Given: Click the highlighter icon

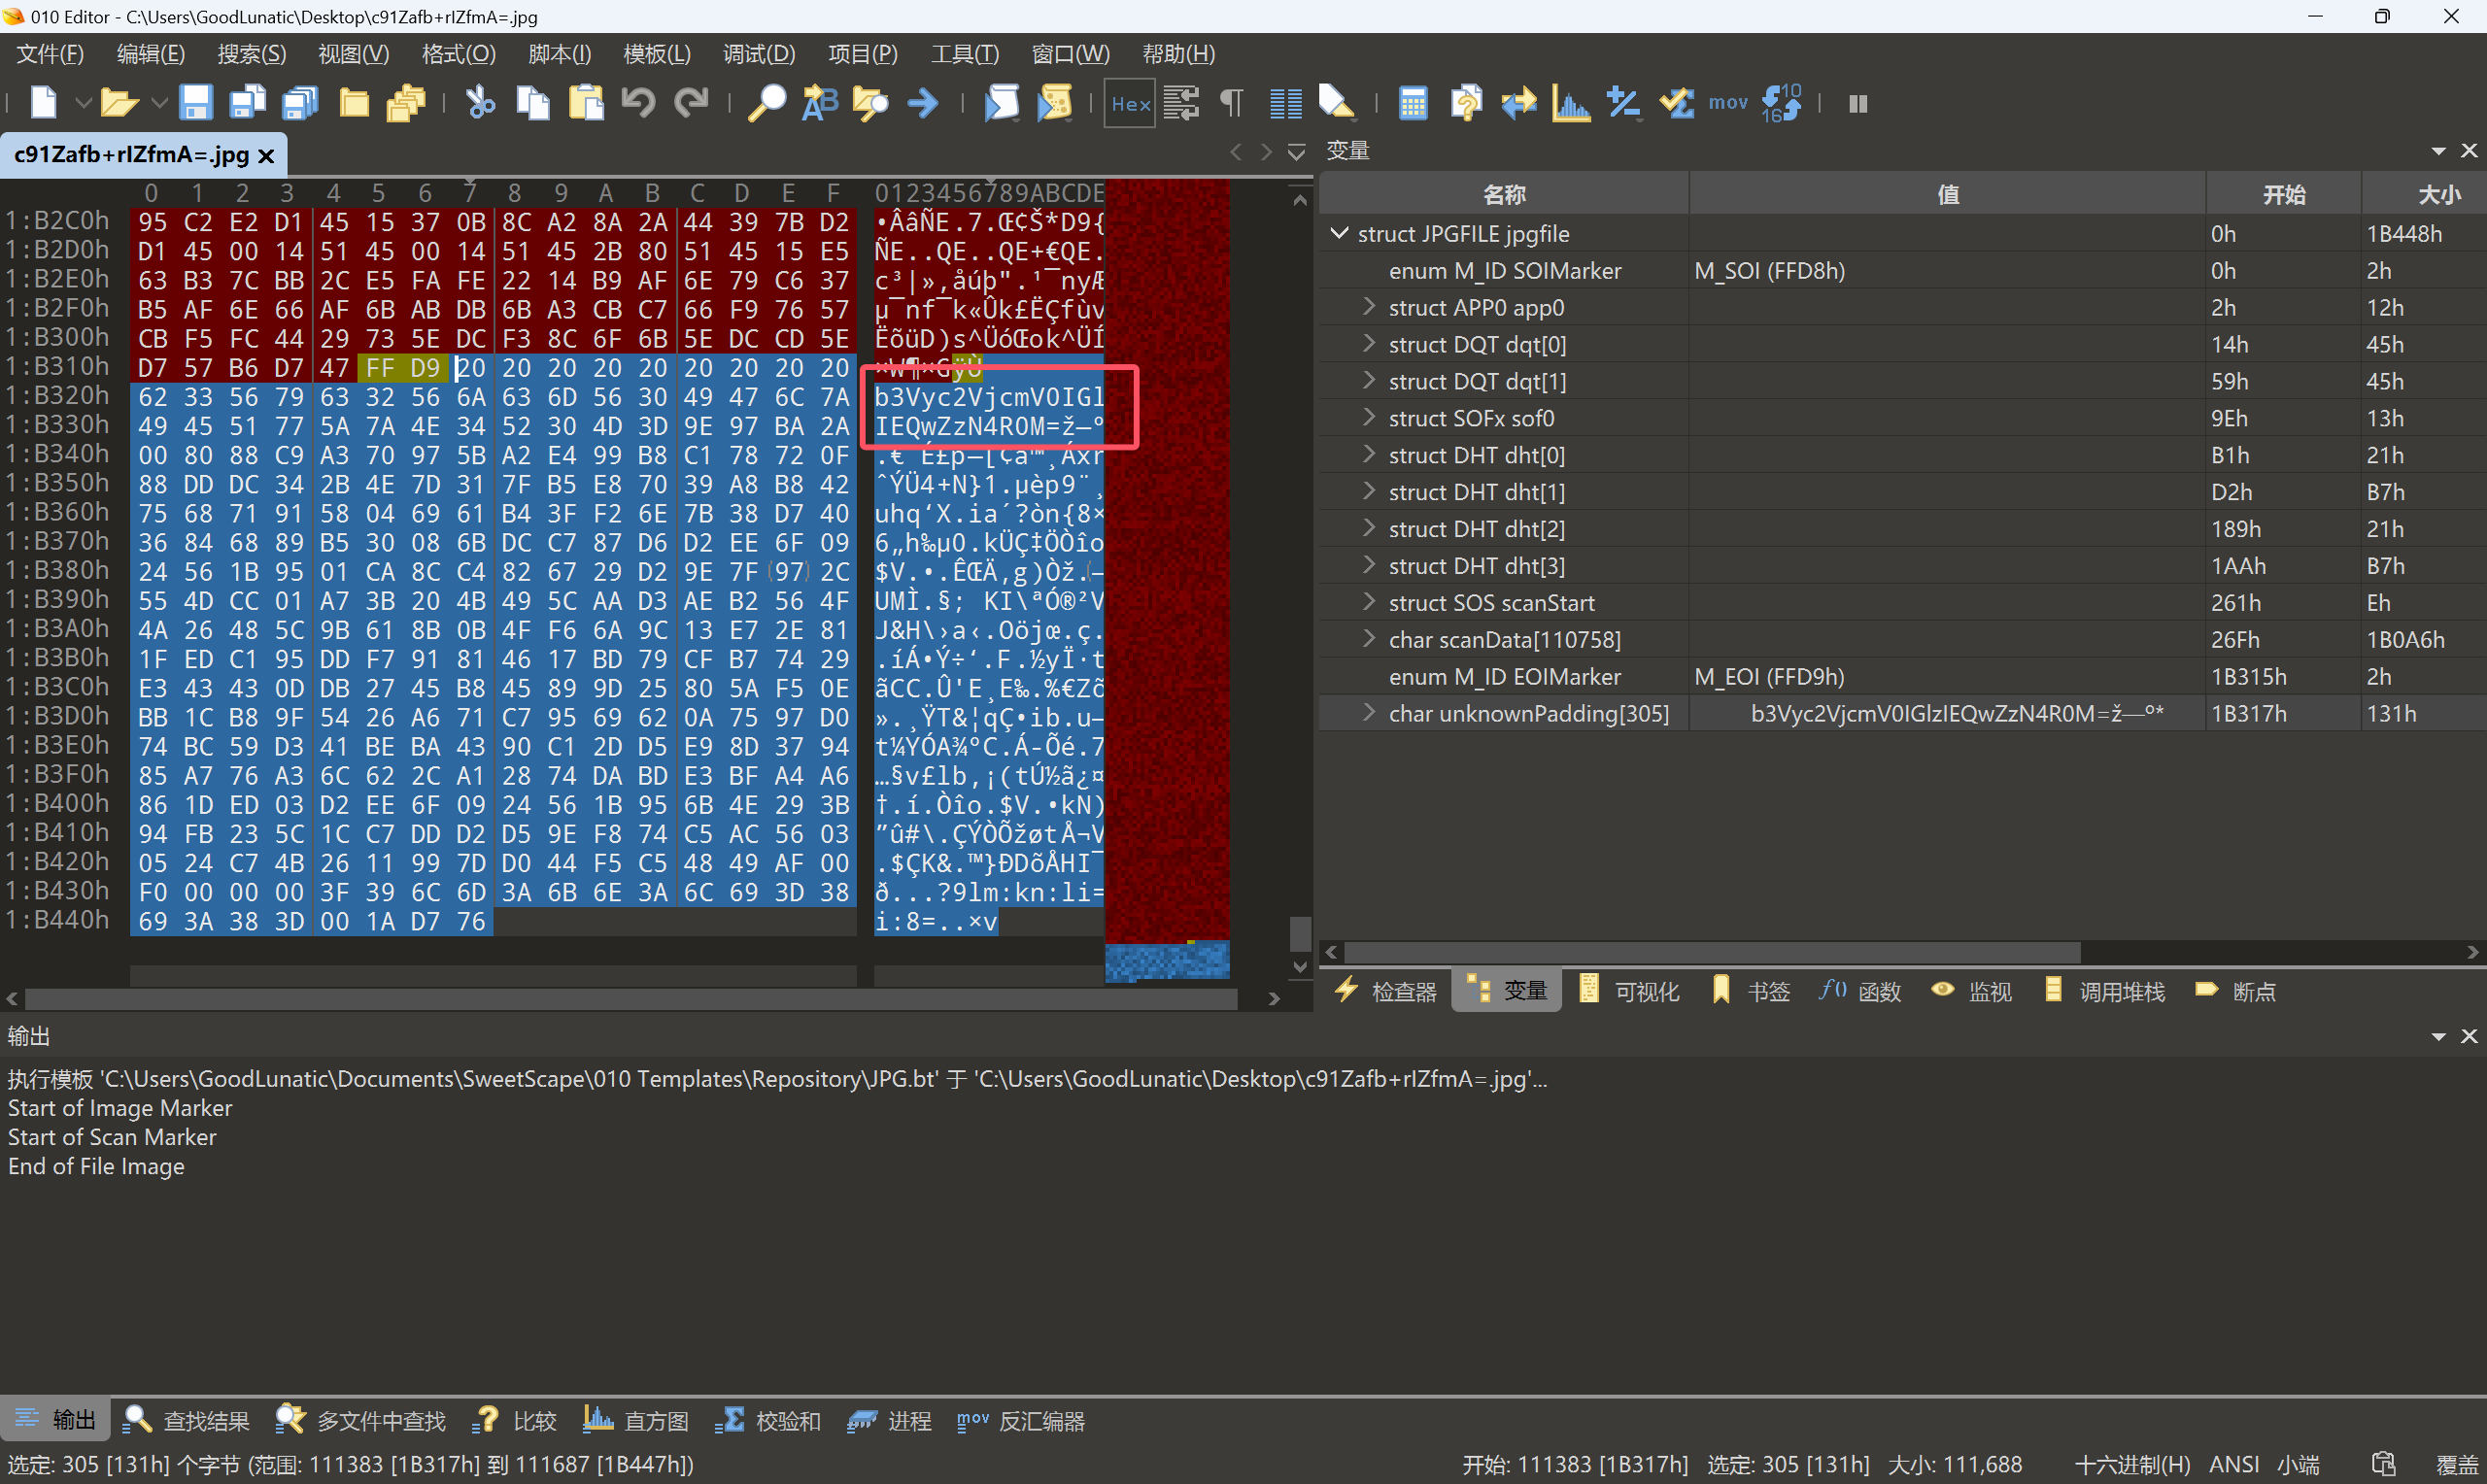Looking at the screenshot, I should (1337, 103).
